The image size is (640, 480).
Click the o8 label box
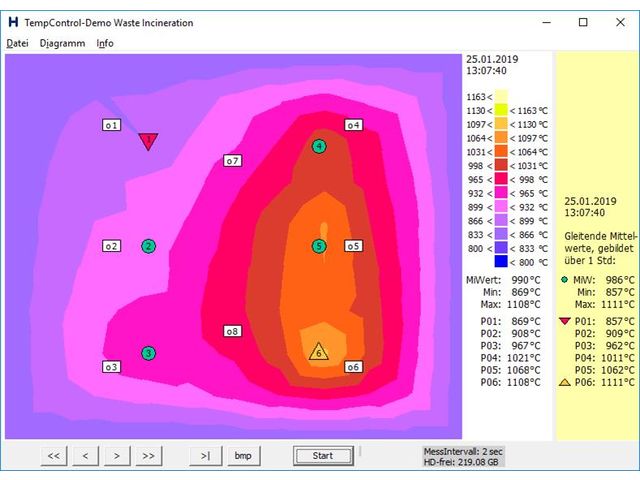(232, 331)
